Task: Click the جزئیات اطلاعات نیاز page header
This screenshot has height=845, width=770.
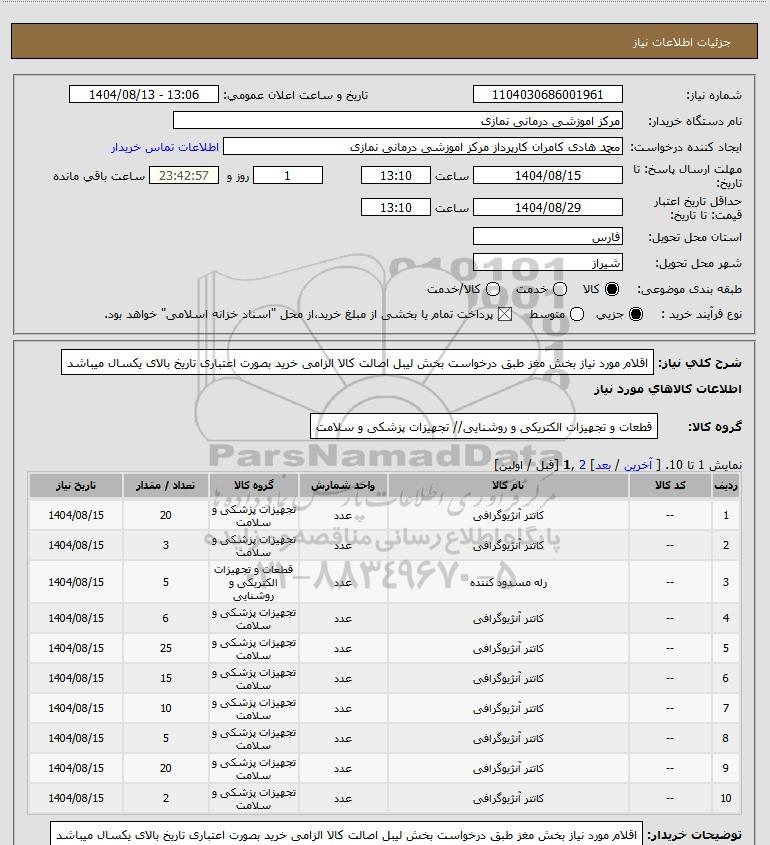Action: (682, 42)
